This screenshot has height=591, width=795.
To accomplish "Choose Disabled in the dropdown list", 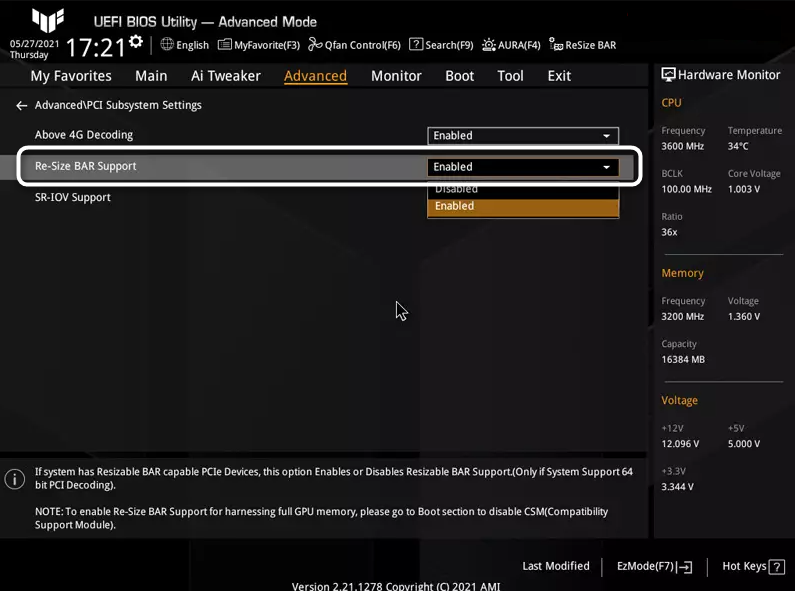I will click(523, 190).
